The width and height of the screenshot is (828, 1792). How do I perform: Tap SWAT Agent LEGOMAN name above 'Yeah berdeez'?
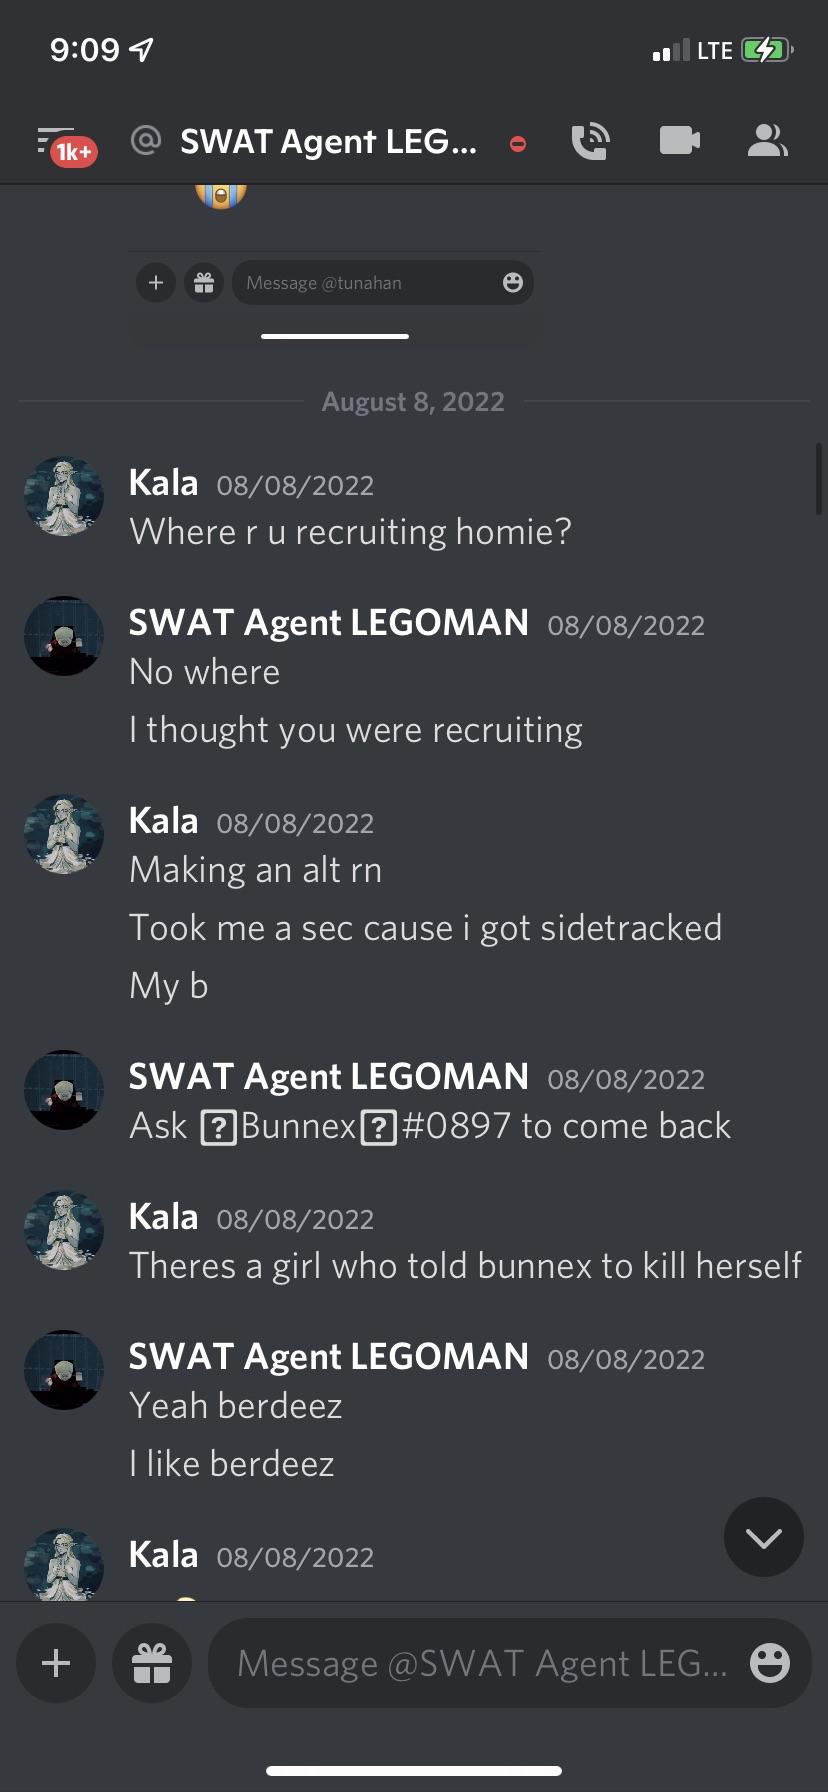(329, 1357)
